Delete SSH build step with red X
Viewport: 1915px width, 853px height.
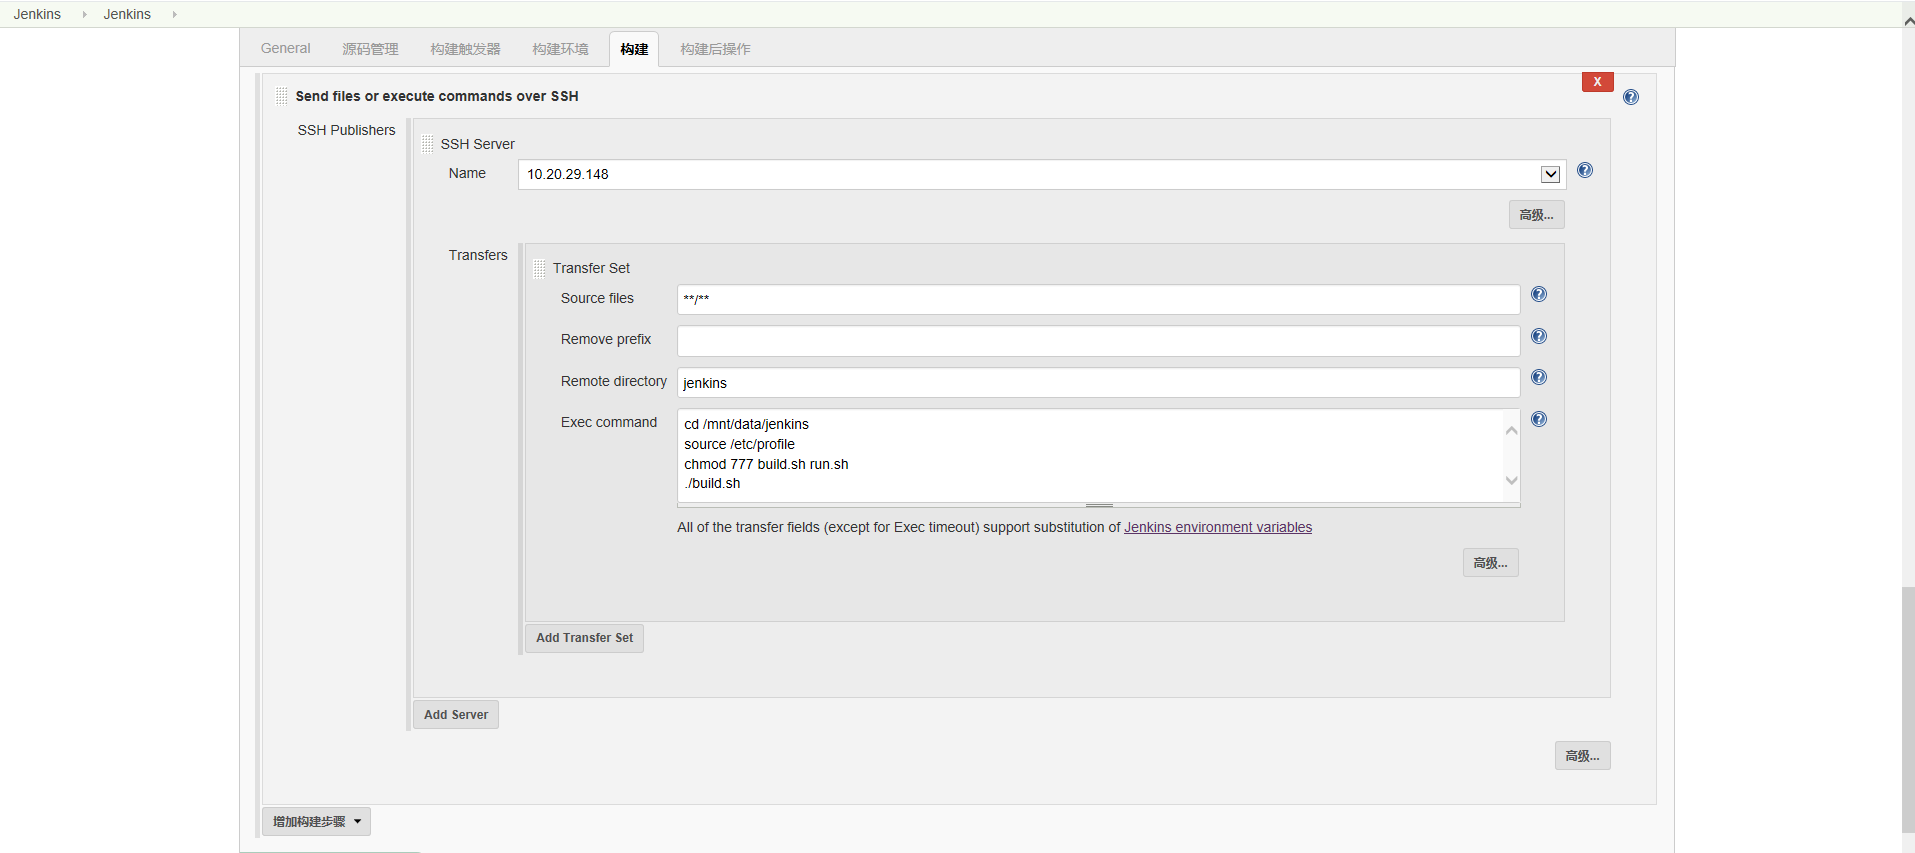(x=1597, y=82)
